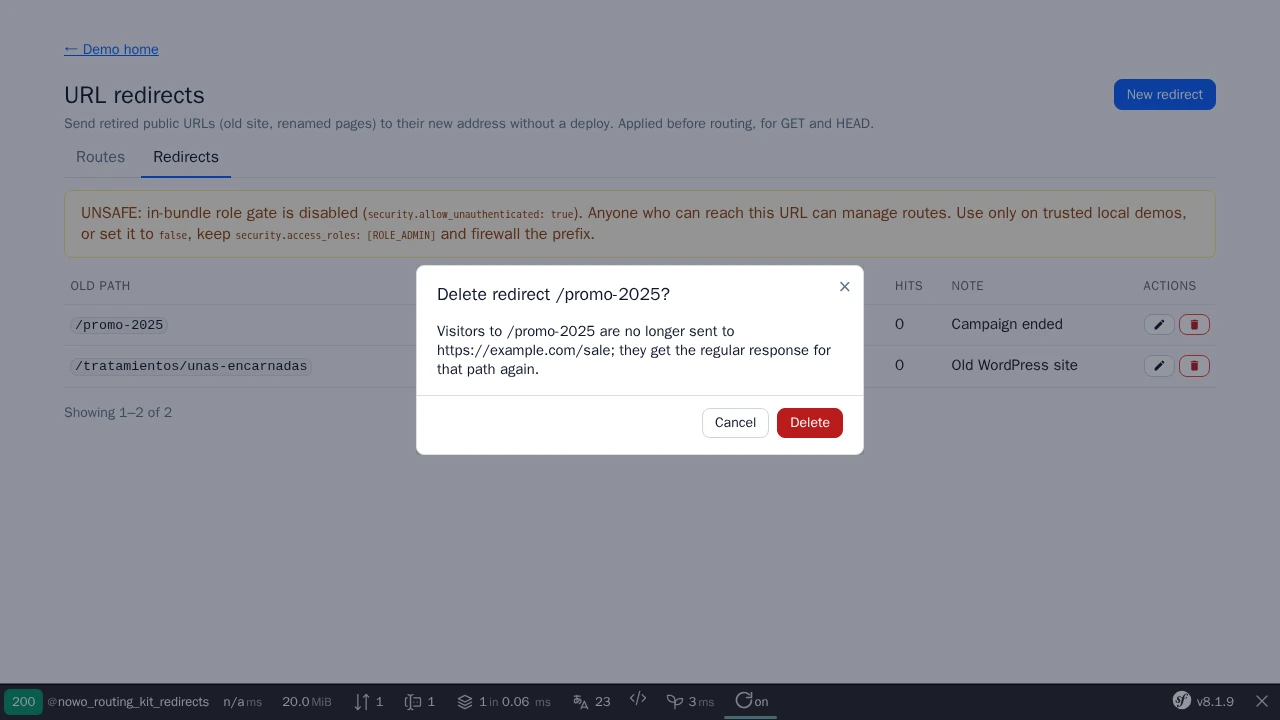
Task: Edit the /tratamientos/unas-encarnadas redirect pencil icon
Action: click(x=1159, y=366)
